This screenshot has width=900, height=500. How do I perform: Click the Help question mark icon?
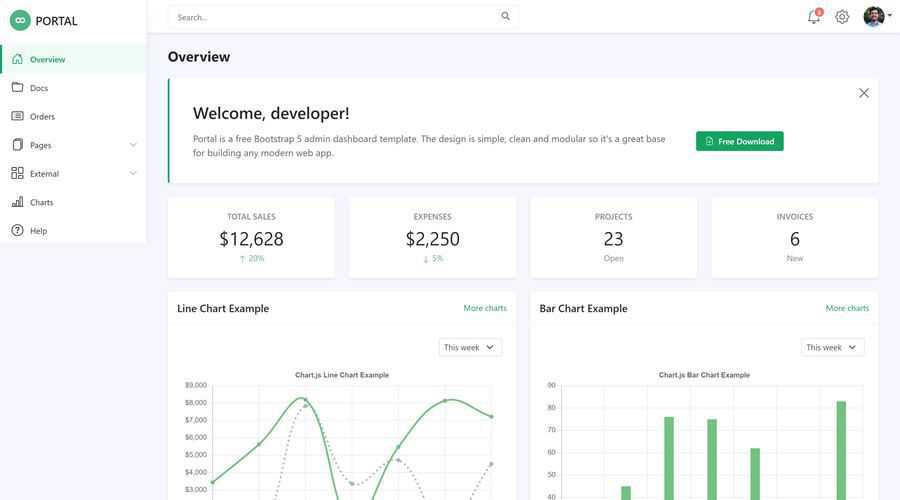tap(17, 231)
